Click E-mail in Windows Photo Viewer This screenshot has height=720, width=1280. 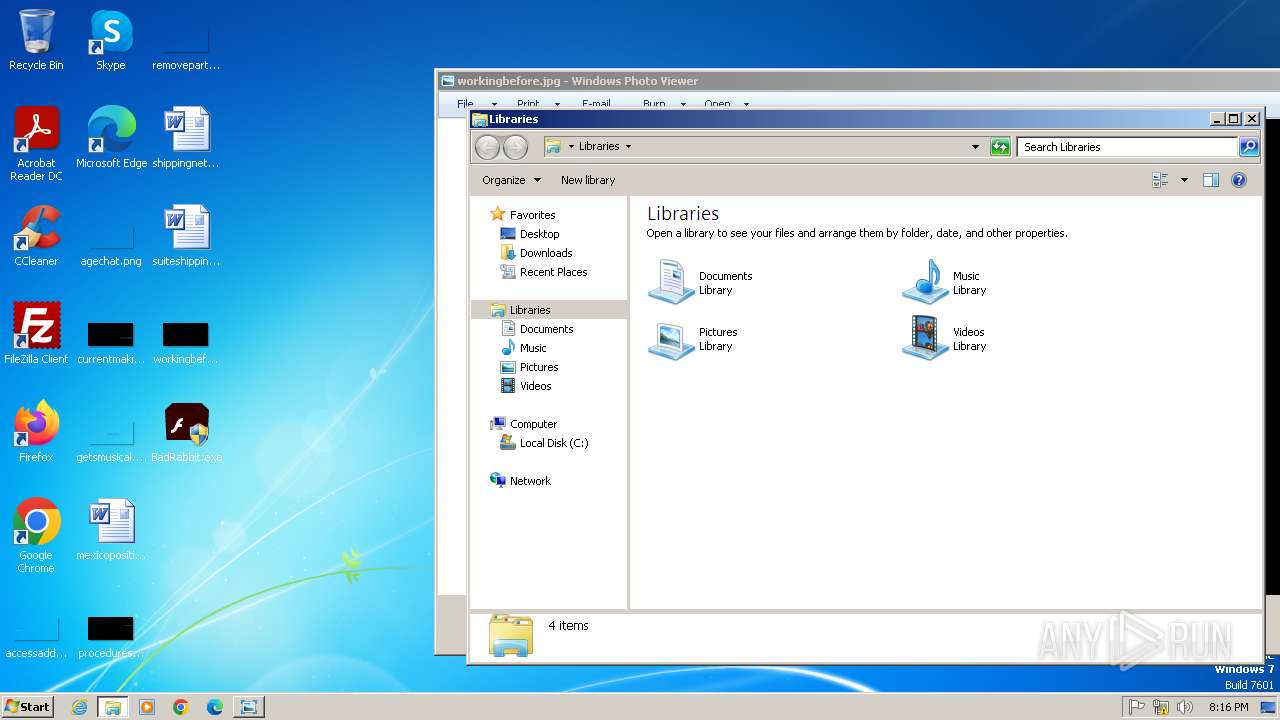(596, 104)
